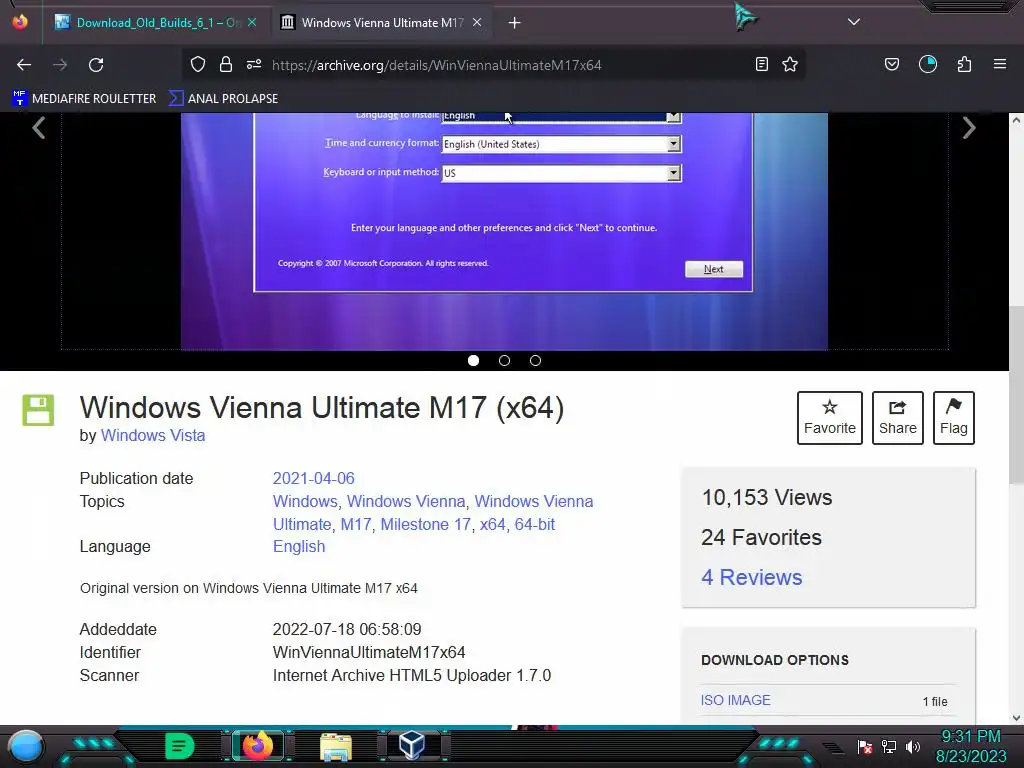Open VirtualBox from taskbar
The image size is (1024, 768).
[x=413, y=745]
